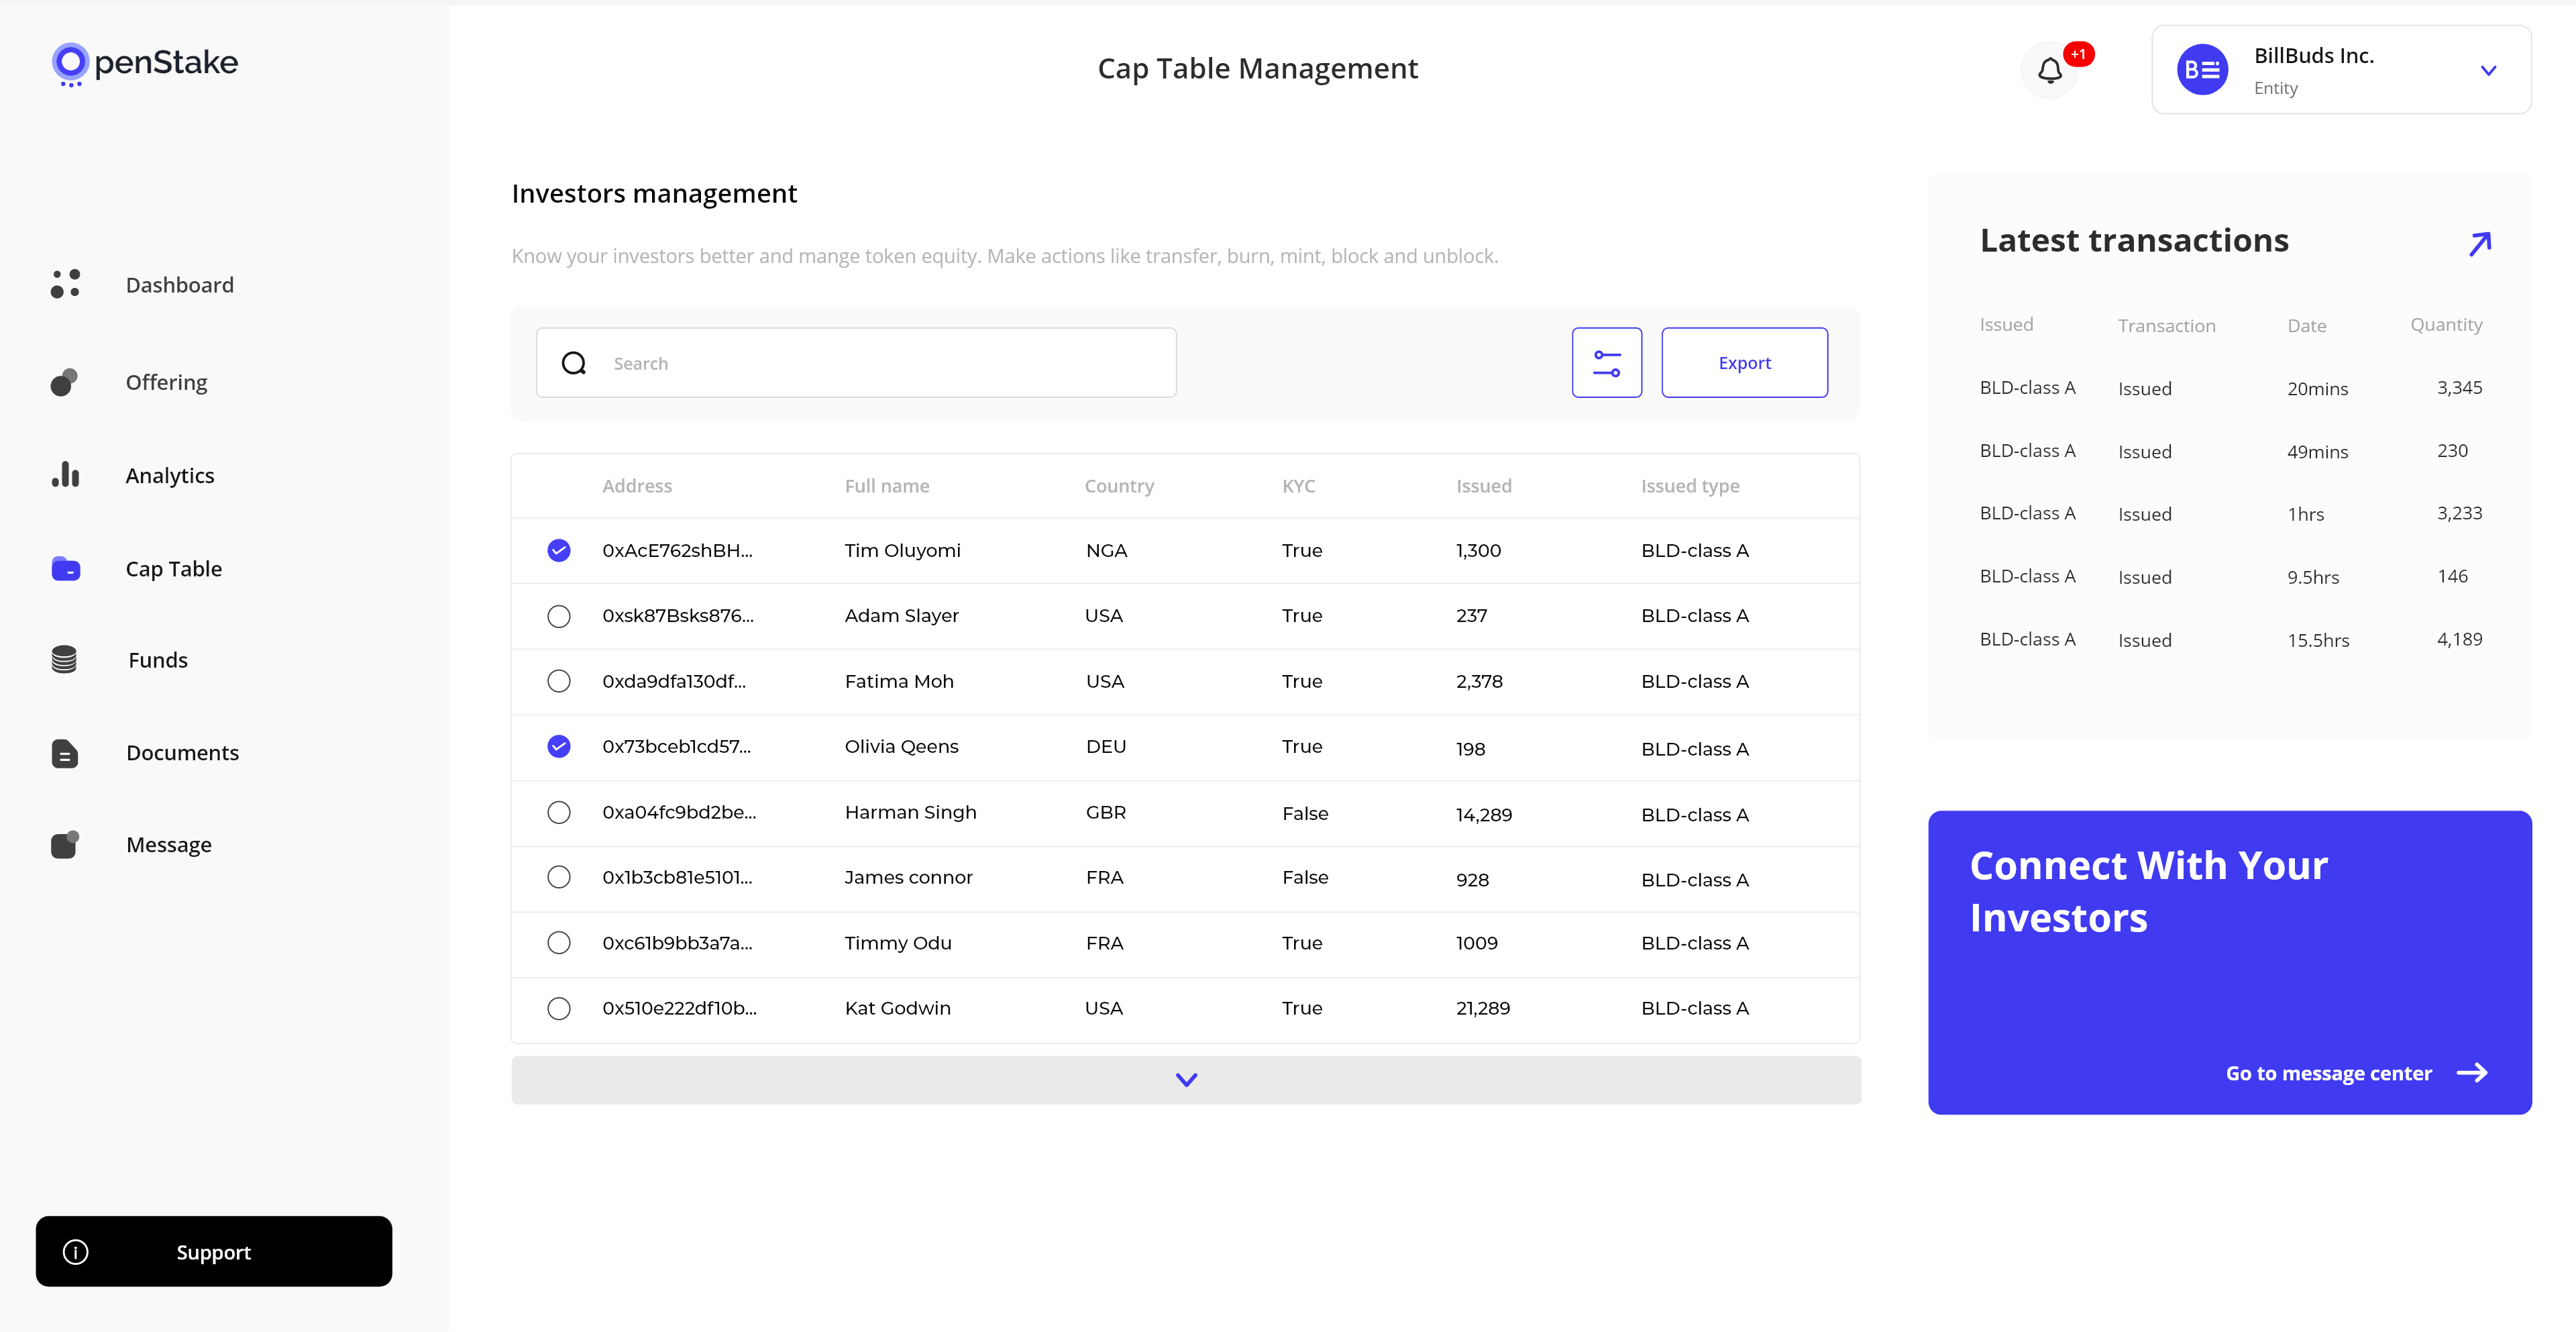Uncheck the Tim Oluyomi row checkbox
Image resolution: width=2576 pixels, height=1332 pixels.
(559, 550)
